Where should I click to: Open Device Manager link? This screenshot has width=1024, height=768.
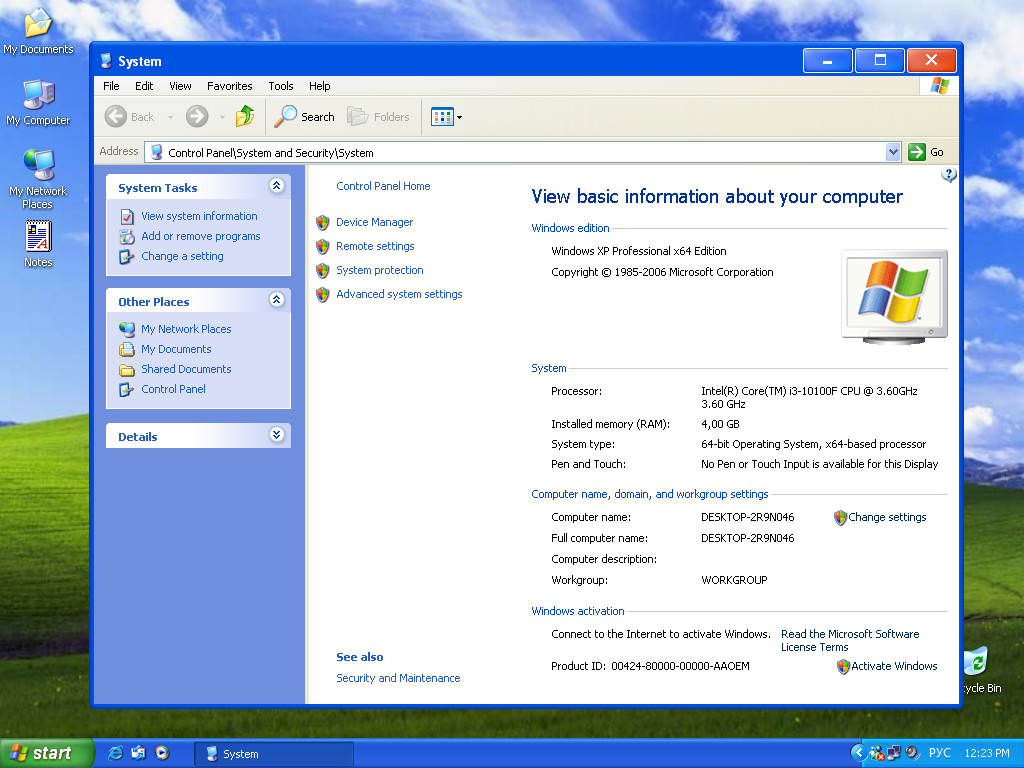pyautogui.click(x=374, y=222)
